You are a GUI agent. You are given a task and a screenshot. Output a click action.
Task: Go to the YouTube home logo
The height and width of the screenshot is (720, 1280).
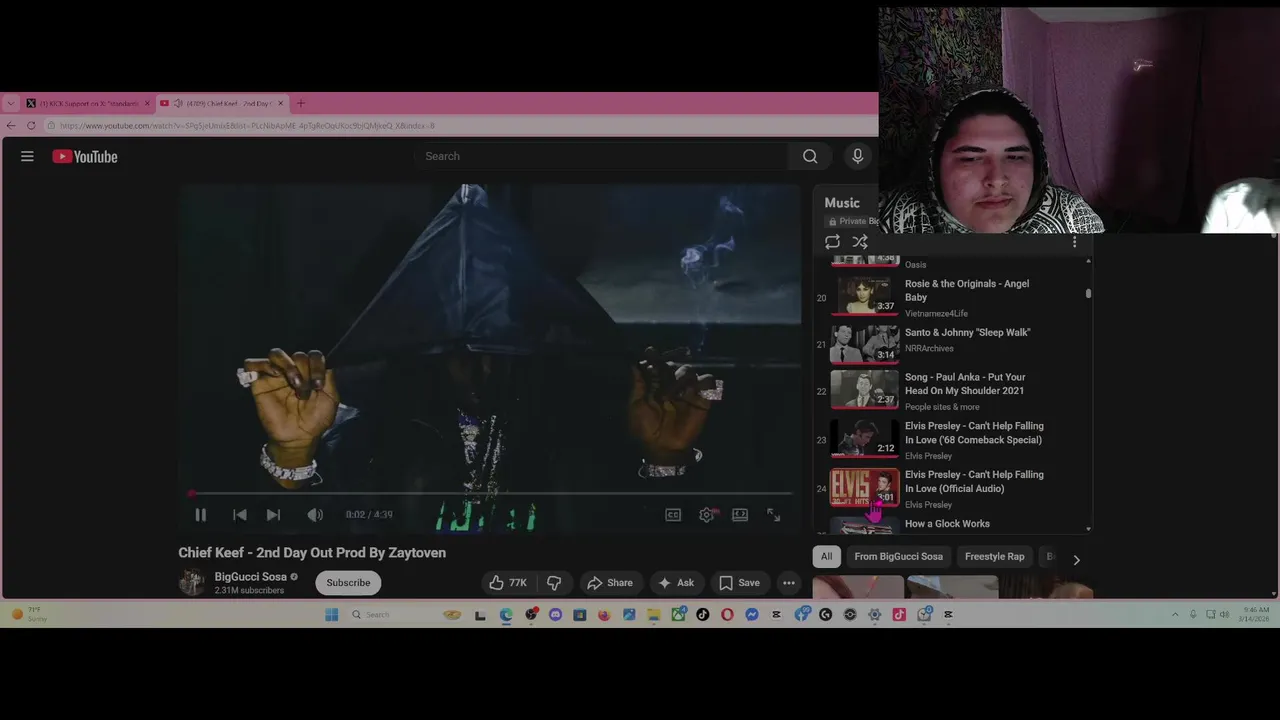point(85,156)
